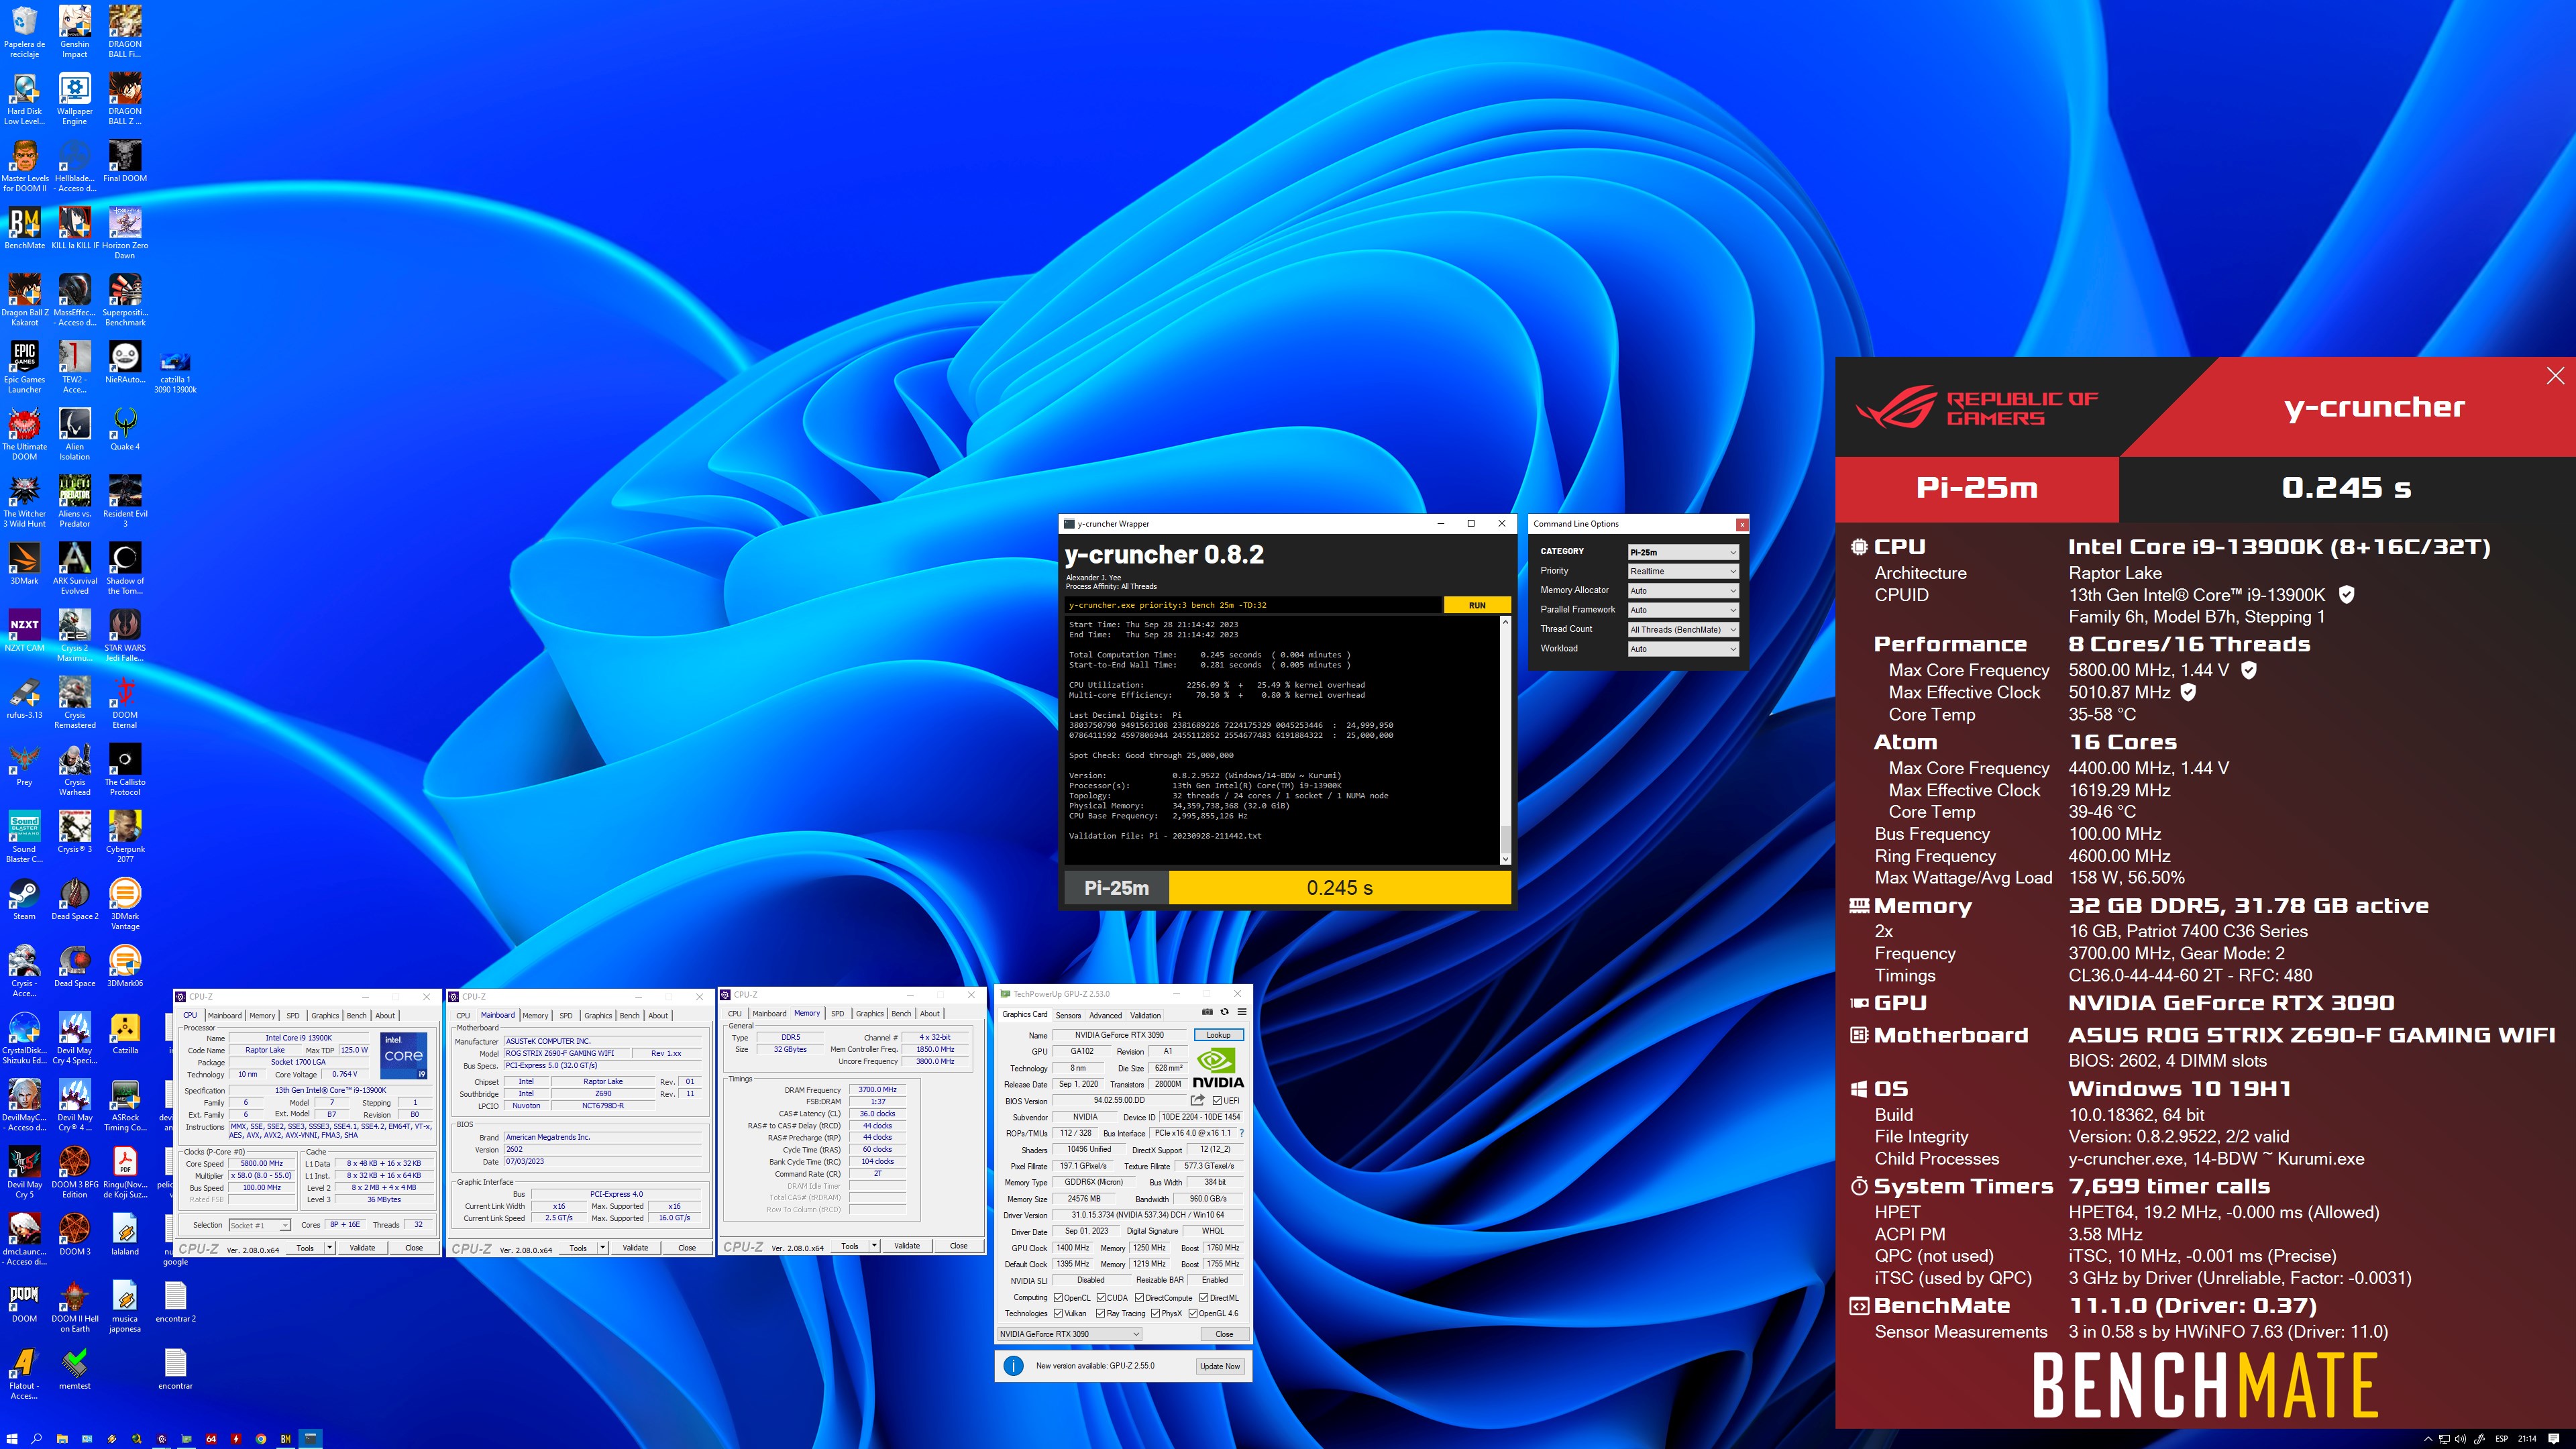Open the SPD tab in the CPU-Z Memory window

[x=837, y=1014]
